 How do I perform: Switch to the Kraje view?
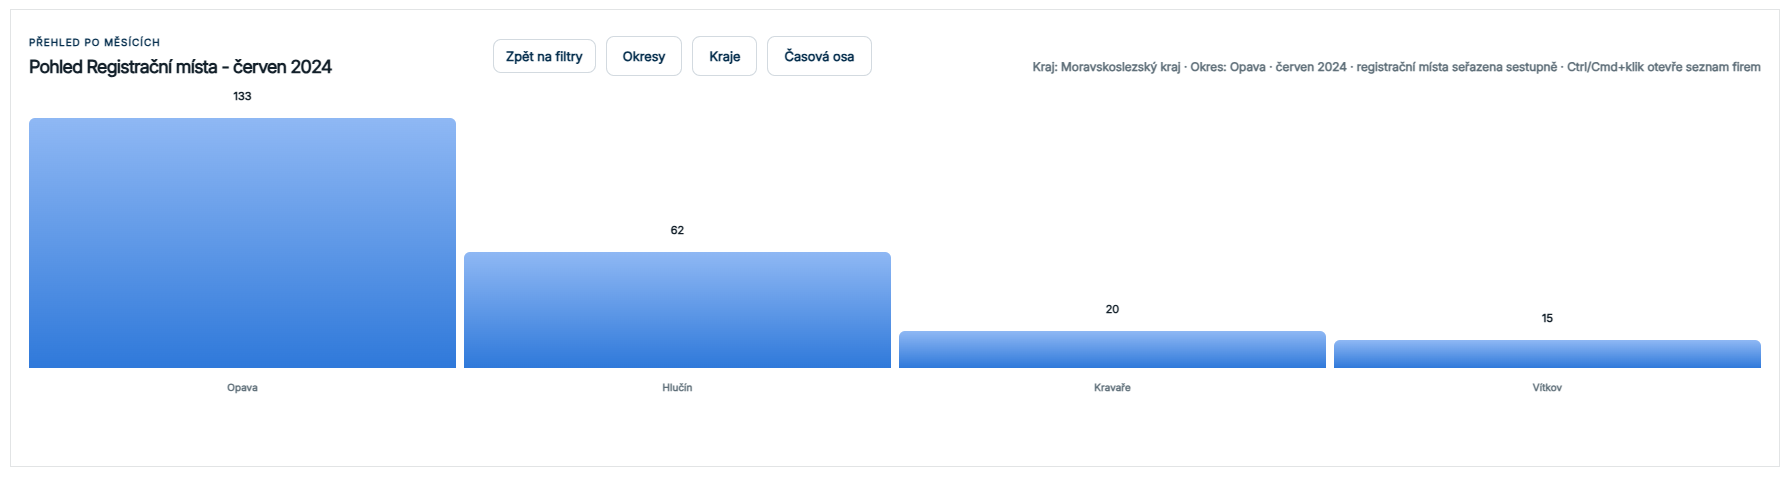point(724,56)
